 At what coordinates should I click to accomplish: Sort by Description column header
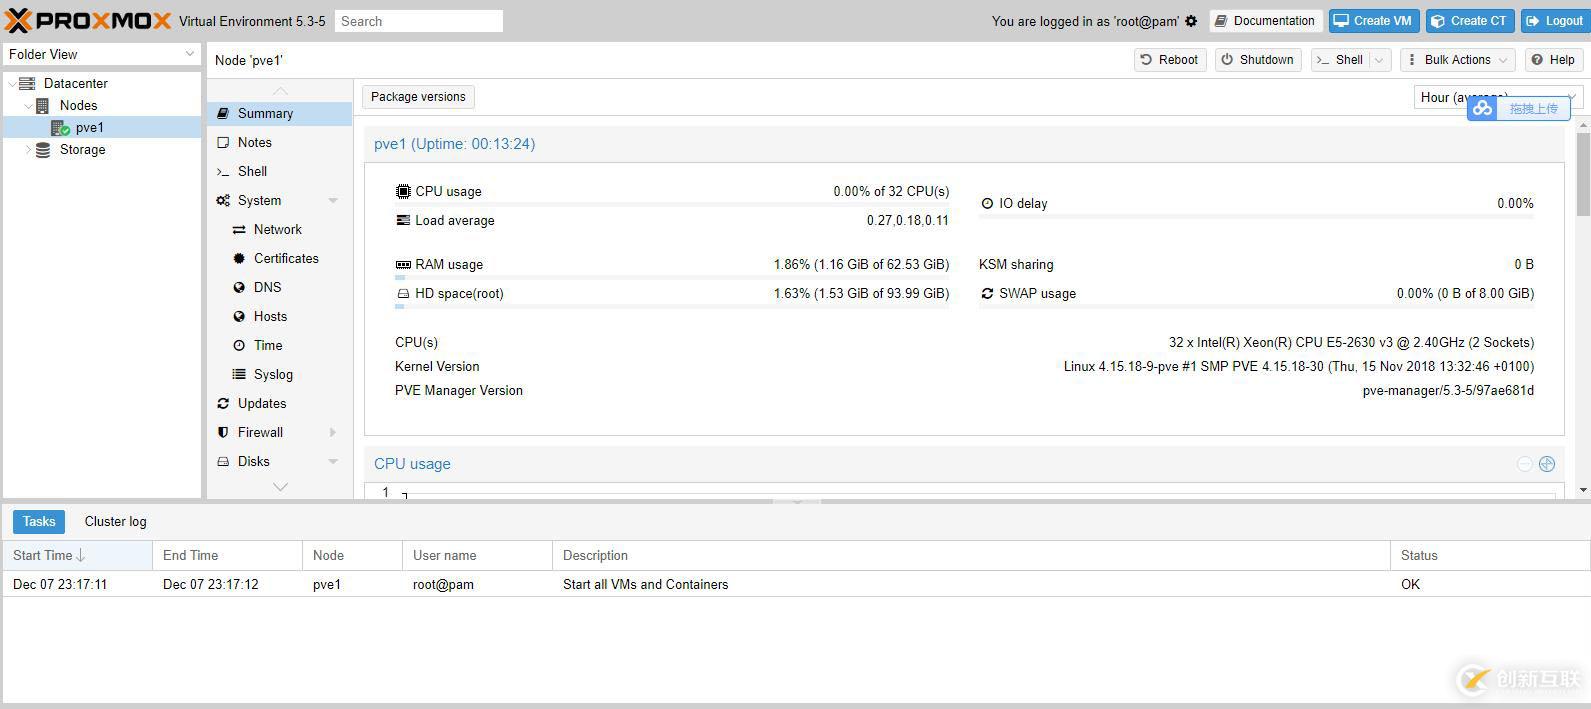click(x=971, y=555)
